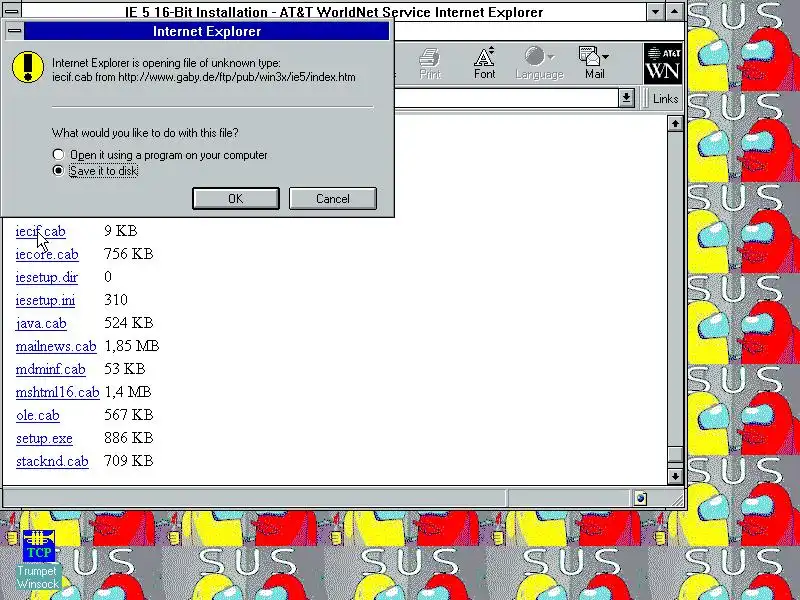Screen dimensions: 800x600
Task: Open the Font size toolbar icon
Action: (x=484, y=63)
